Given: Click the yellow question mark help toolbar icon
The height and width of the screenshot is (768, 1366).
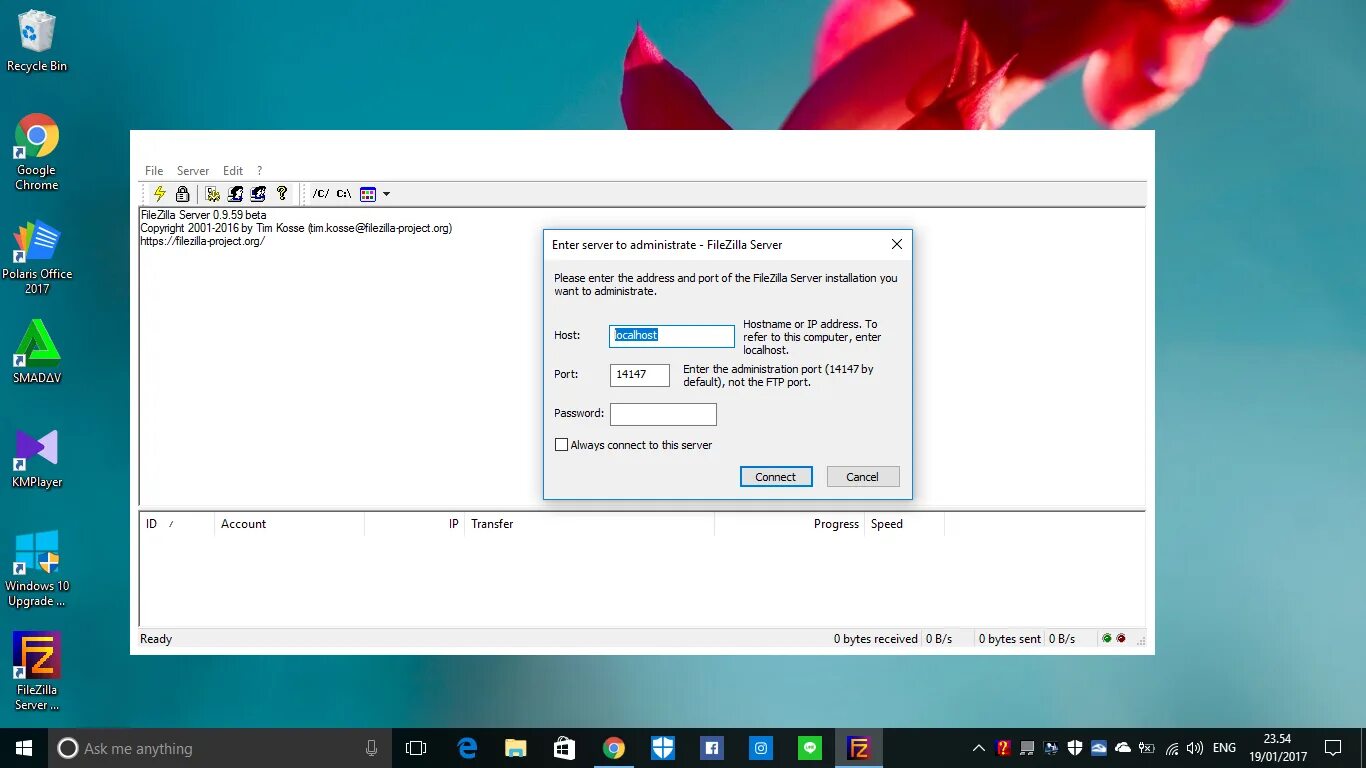Looking at the screenshot, I should (x=282, y=194).
